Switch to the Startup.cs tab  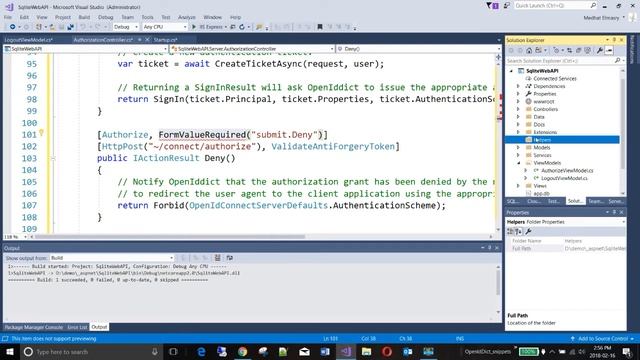coord(165,40)
